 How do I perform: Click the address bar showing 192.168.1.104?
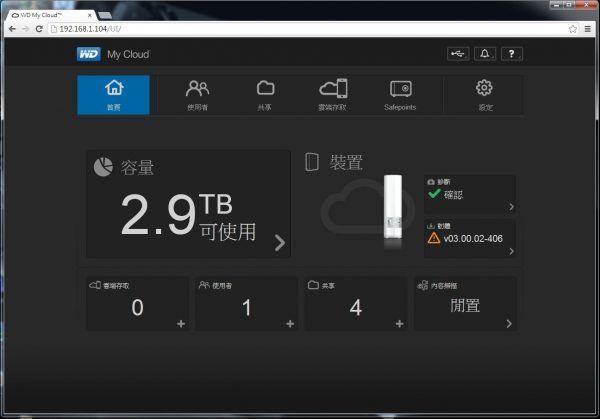[308, 29]
